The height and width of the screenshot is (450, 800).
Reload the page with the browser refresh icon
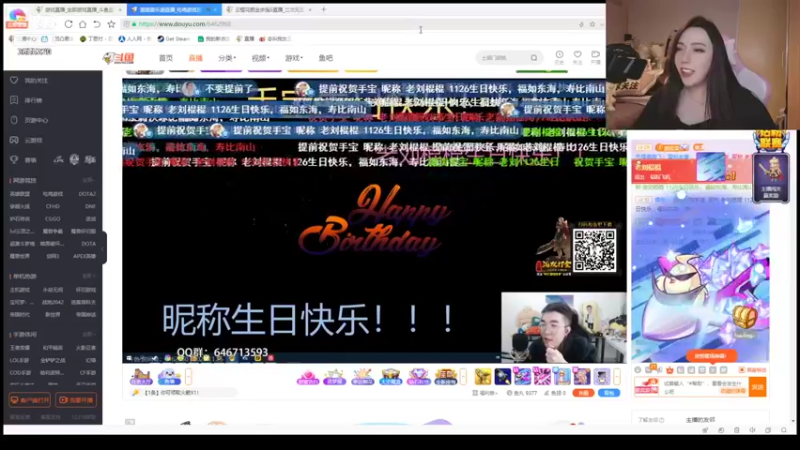tap(68, 24)
